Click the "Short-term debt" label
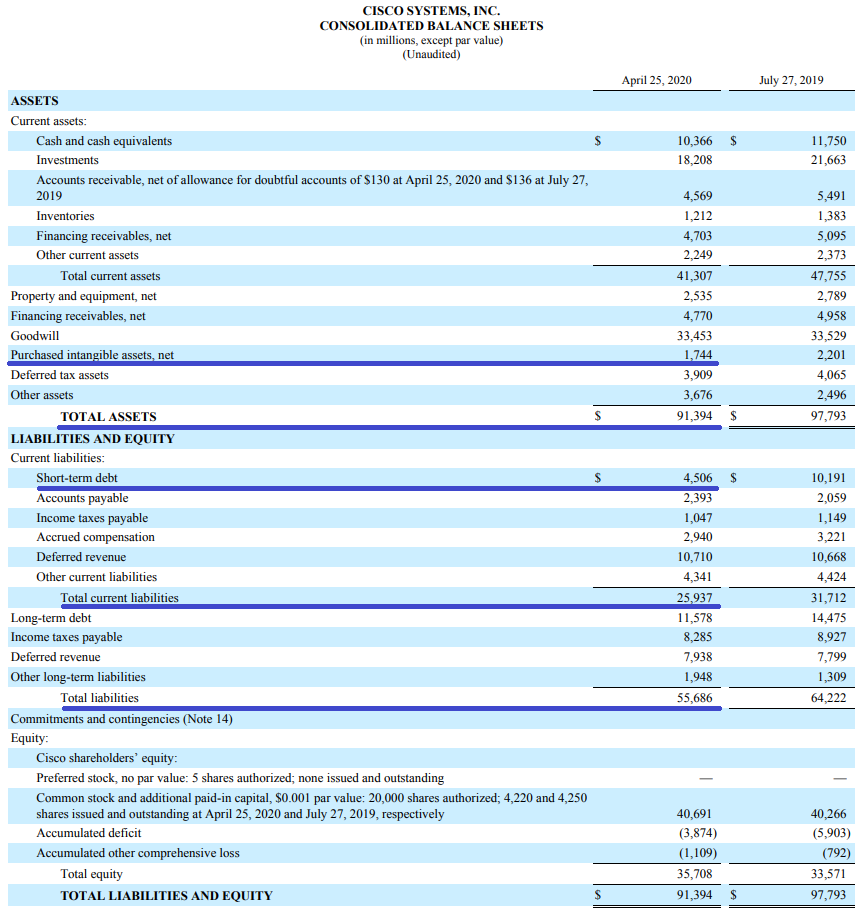 [x=77, y=478]
